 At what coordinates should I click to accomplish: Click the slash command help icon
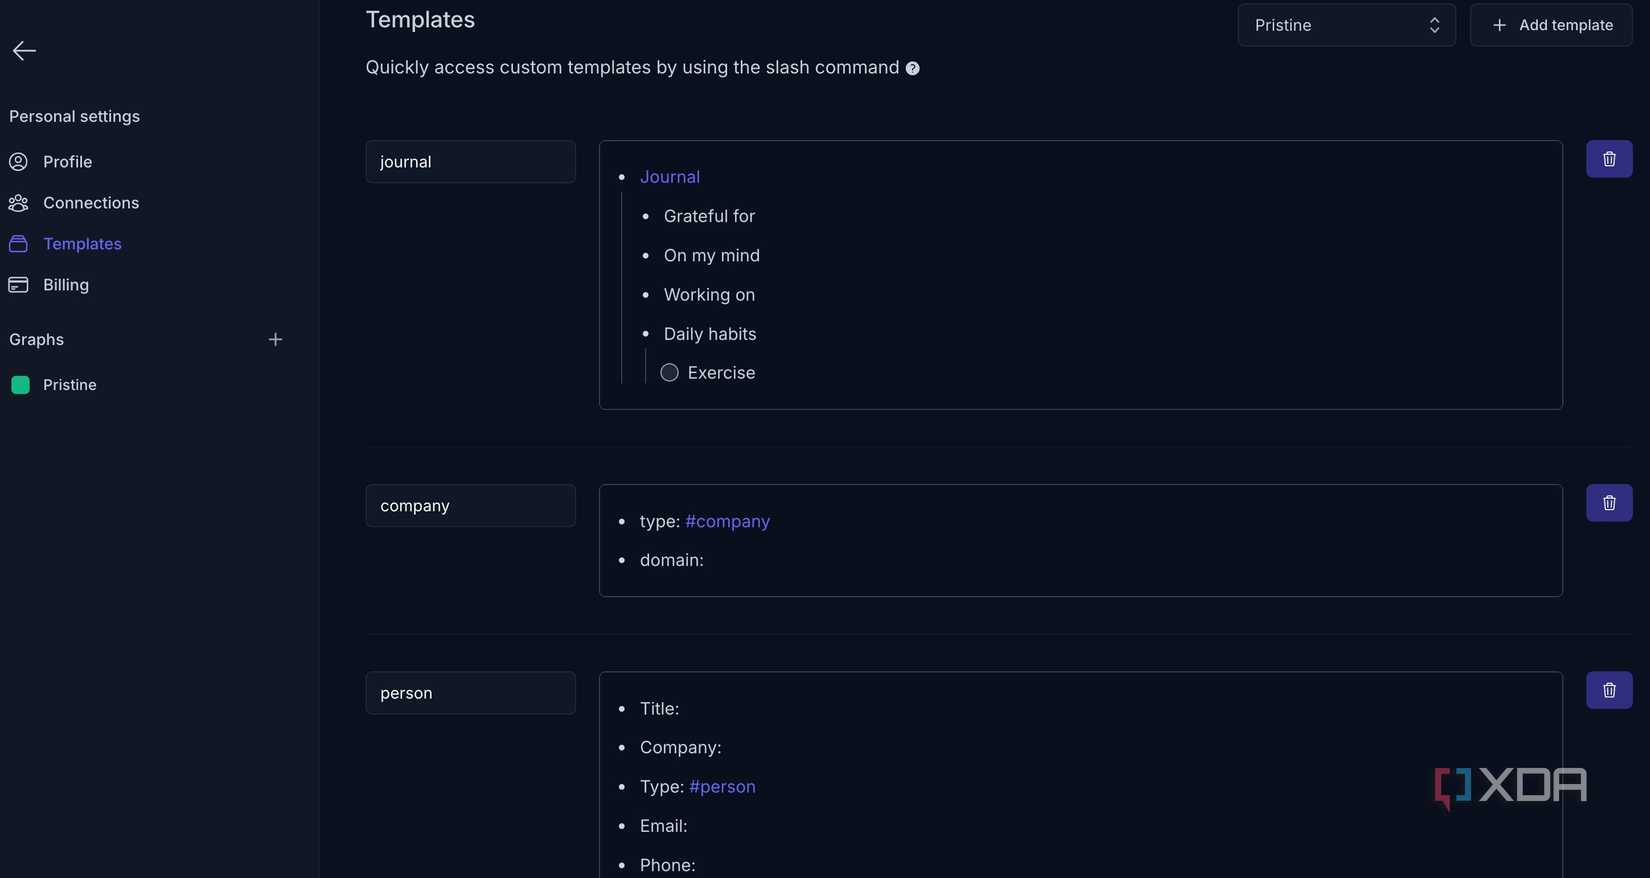click(x=912, y=68)
